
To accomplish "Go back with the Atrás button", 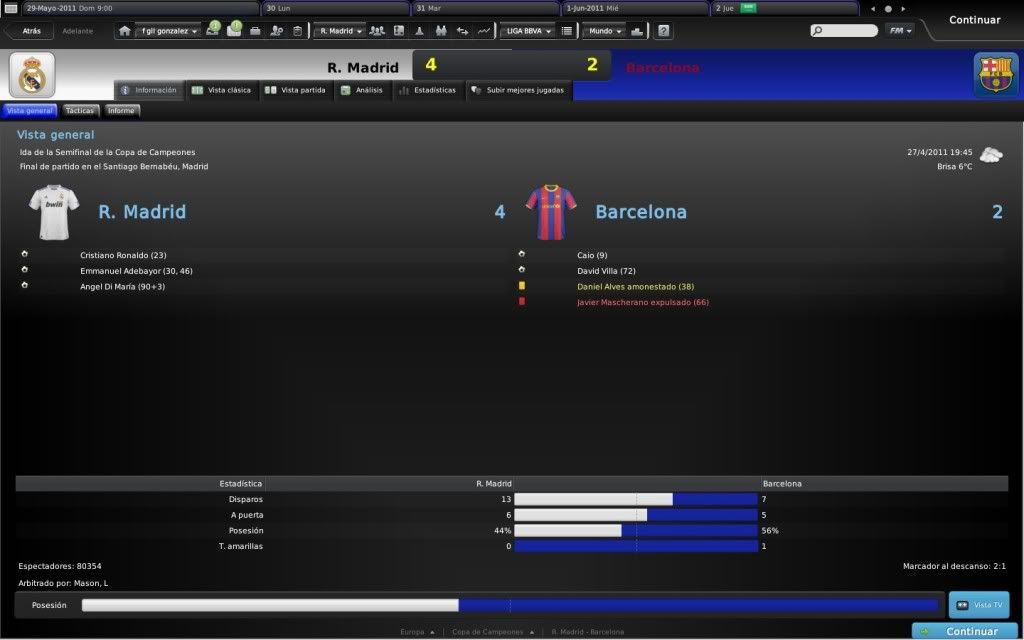I will click(28, 31).
